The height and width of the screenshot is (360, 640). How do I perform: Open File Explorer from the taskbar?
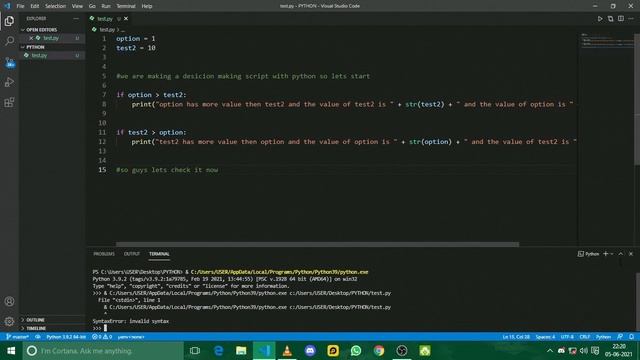coord(241,351)
